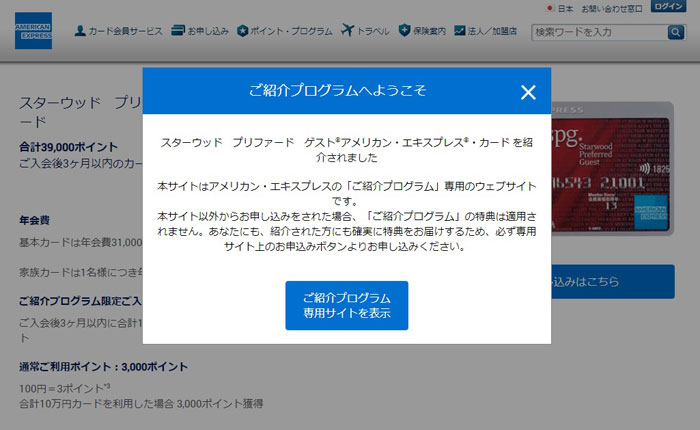Click the 年会費 heading

pyautogui.click(x=34, y=220)
